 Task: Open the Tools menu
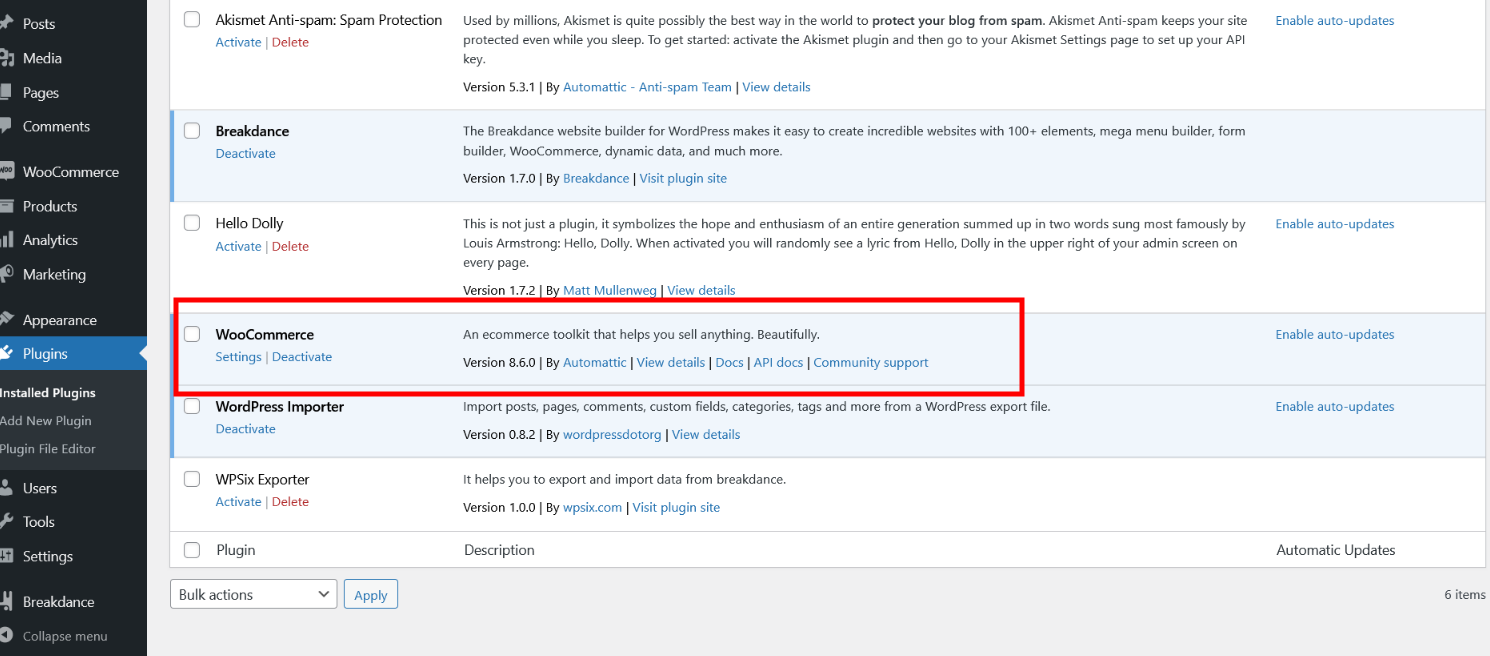39,522
